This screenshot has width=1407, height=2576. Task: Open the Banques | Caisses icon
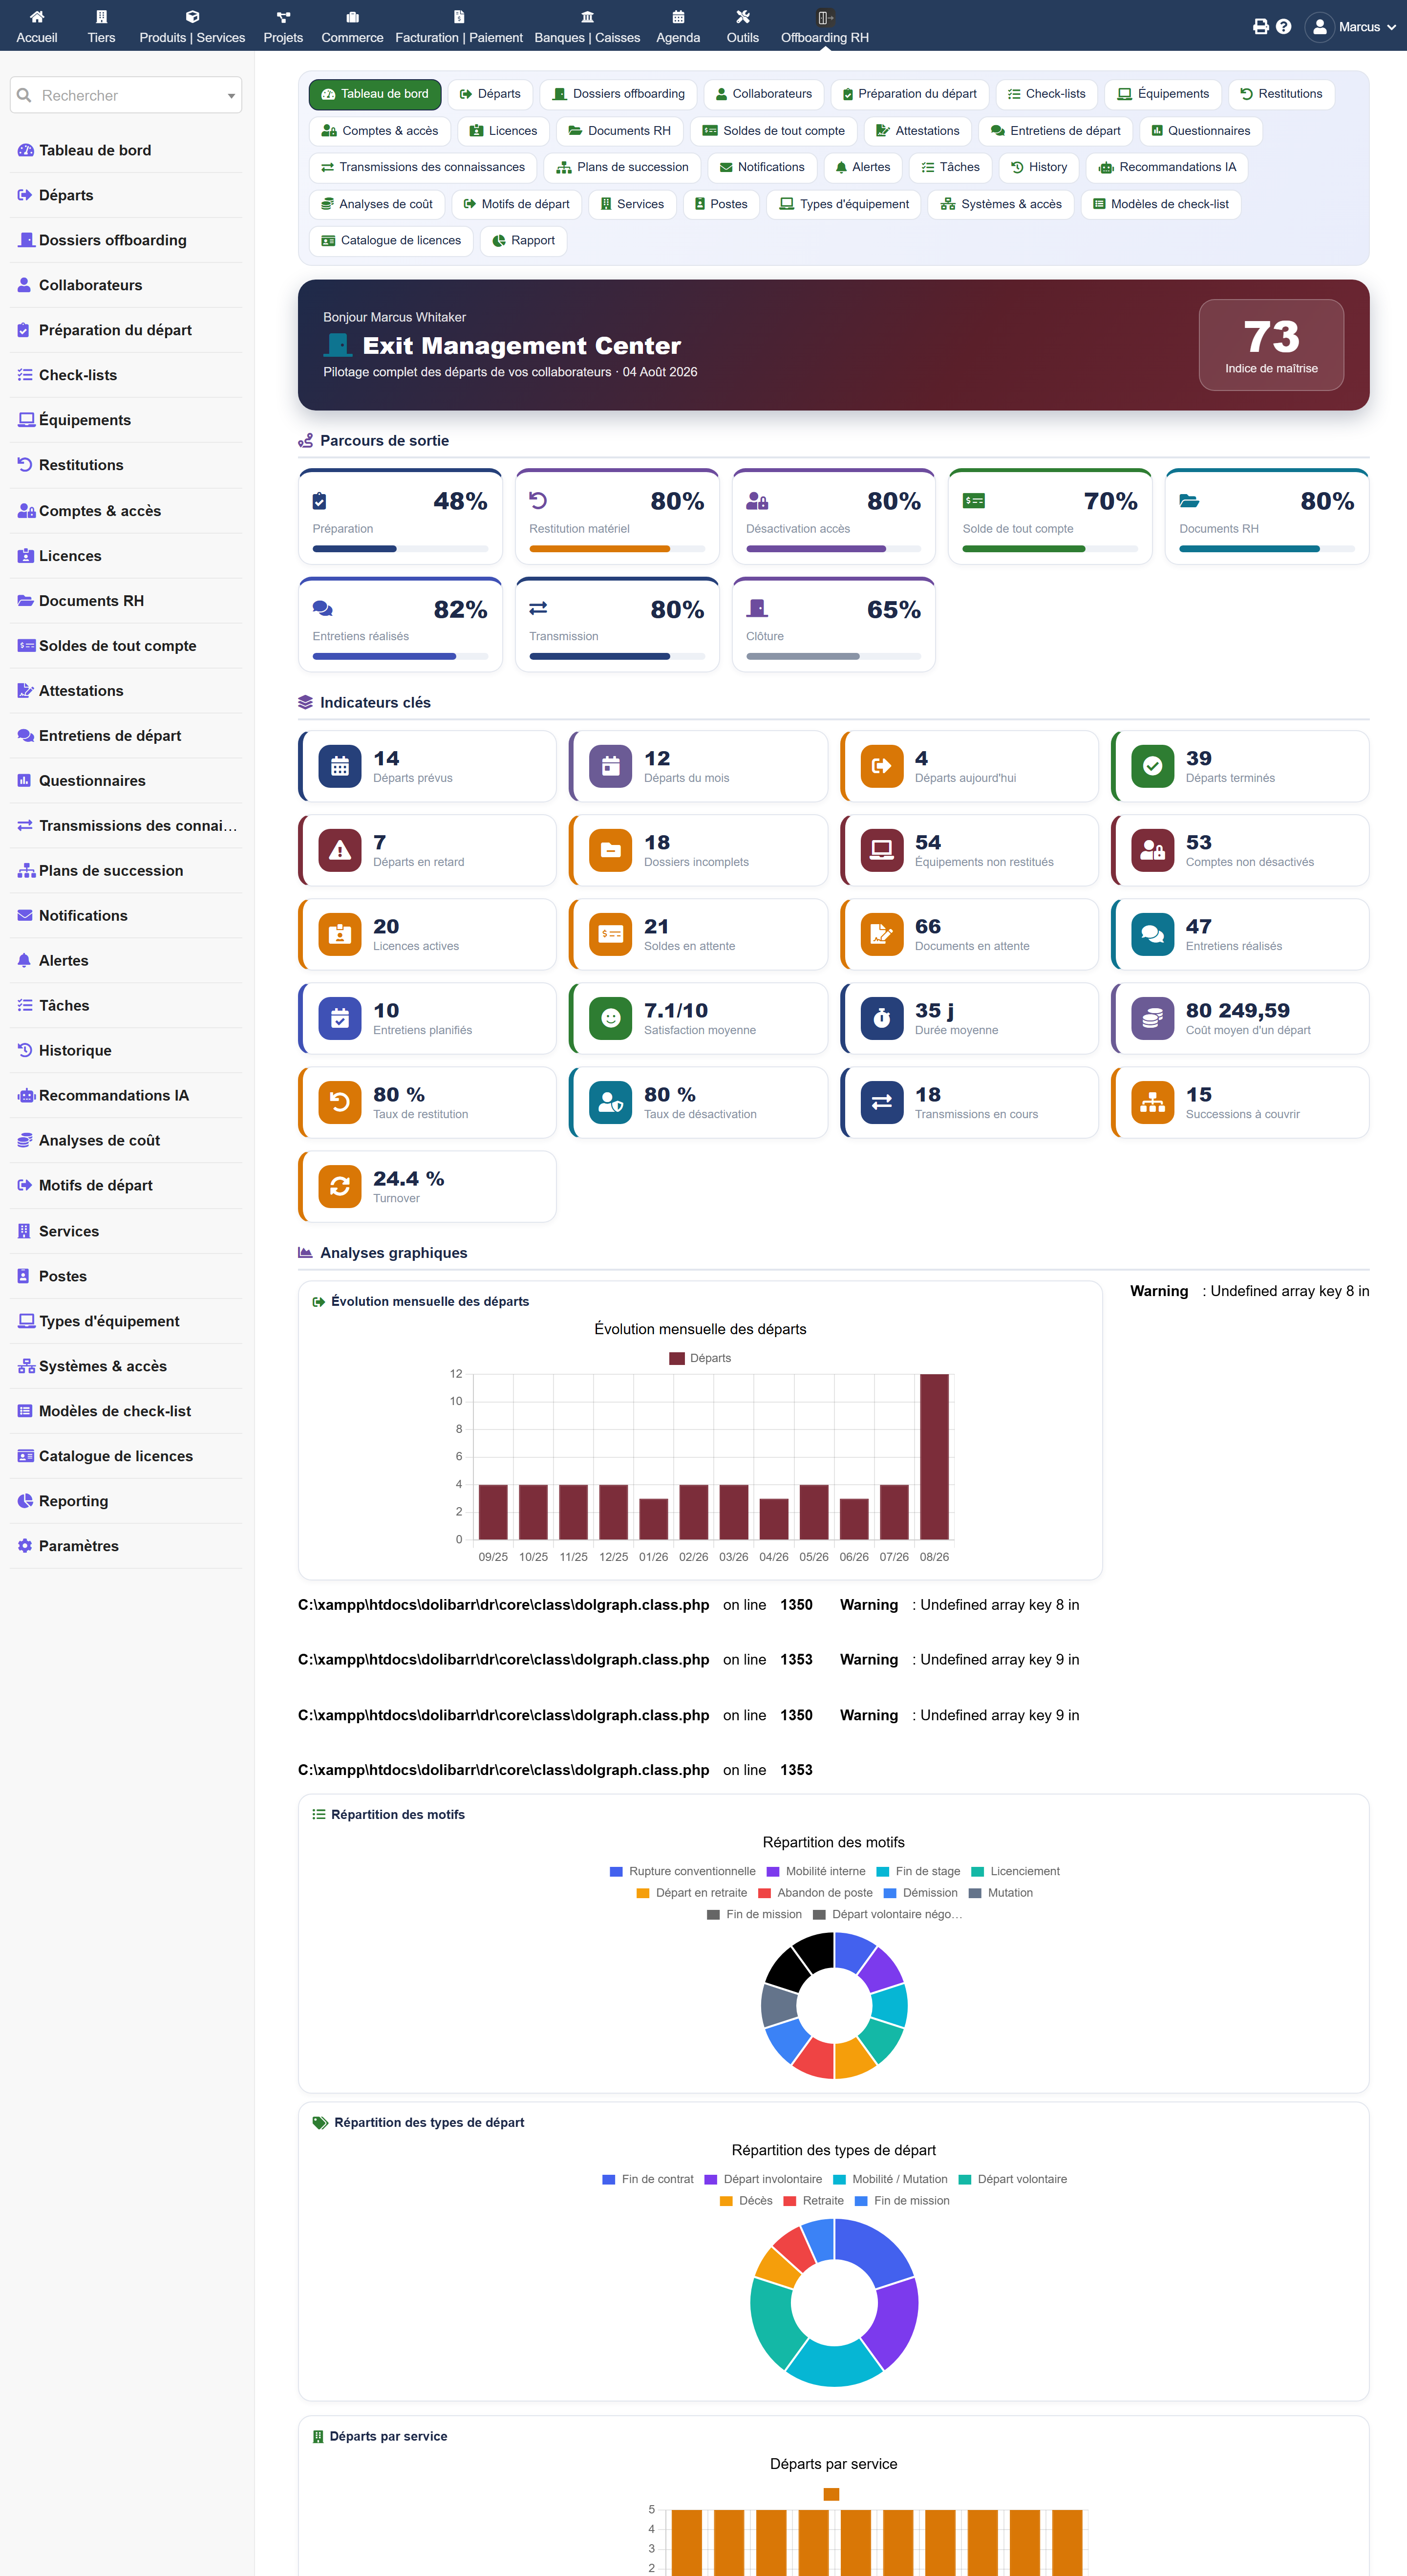click(x=587, y=16)
